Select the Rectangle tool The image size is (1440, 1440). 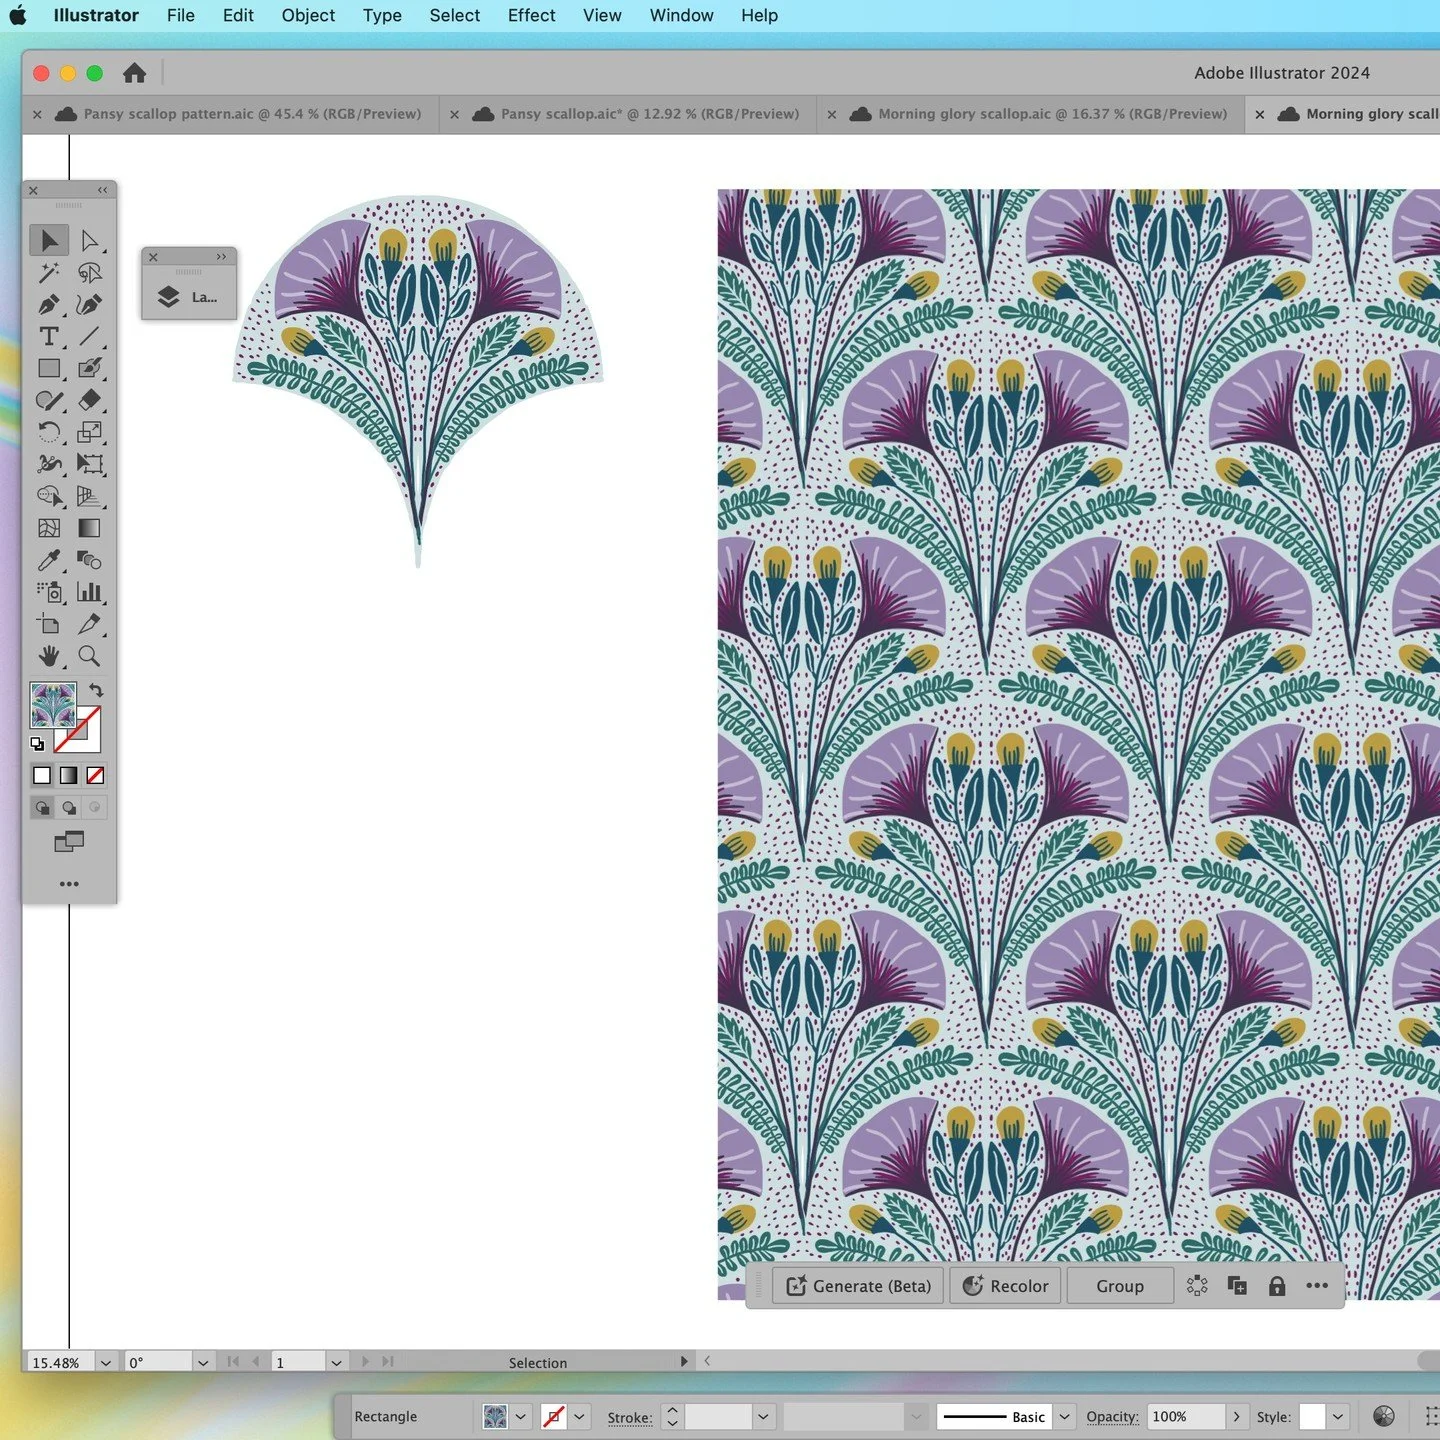(50, 368)
